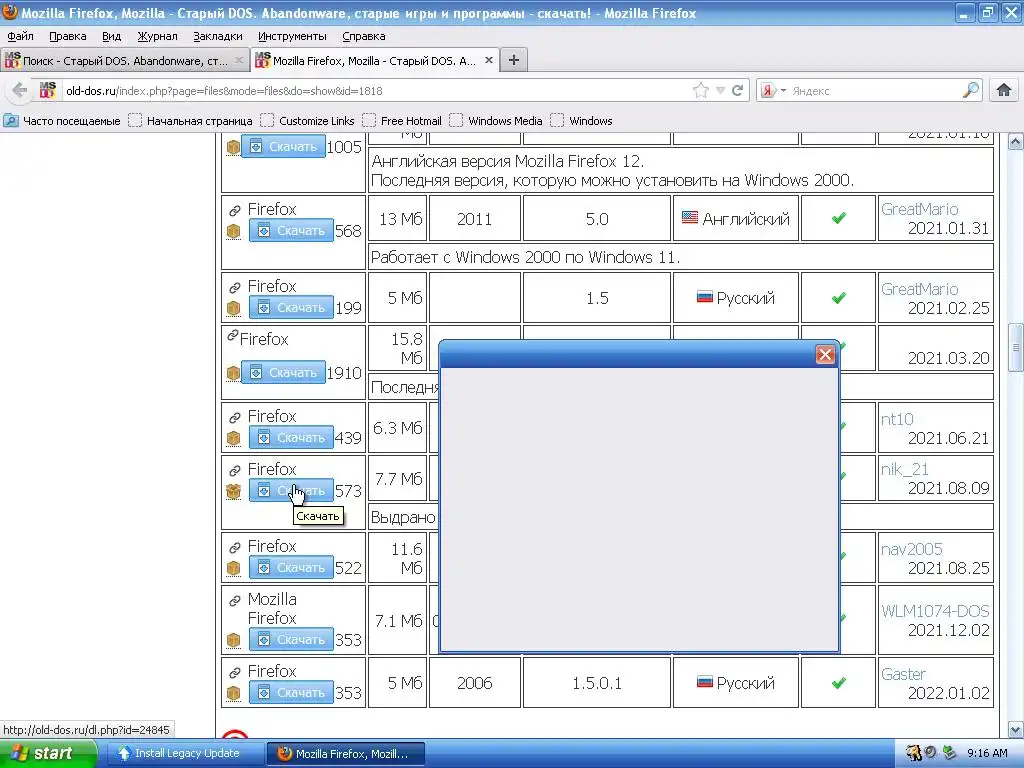1024x768 pixels.
Task: Click Скачать for Firefox 1.5 (199)
Action: 291,308
